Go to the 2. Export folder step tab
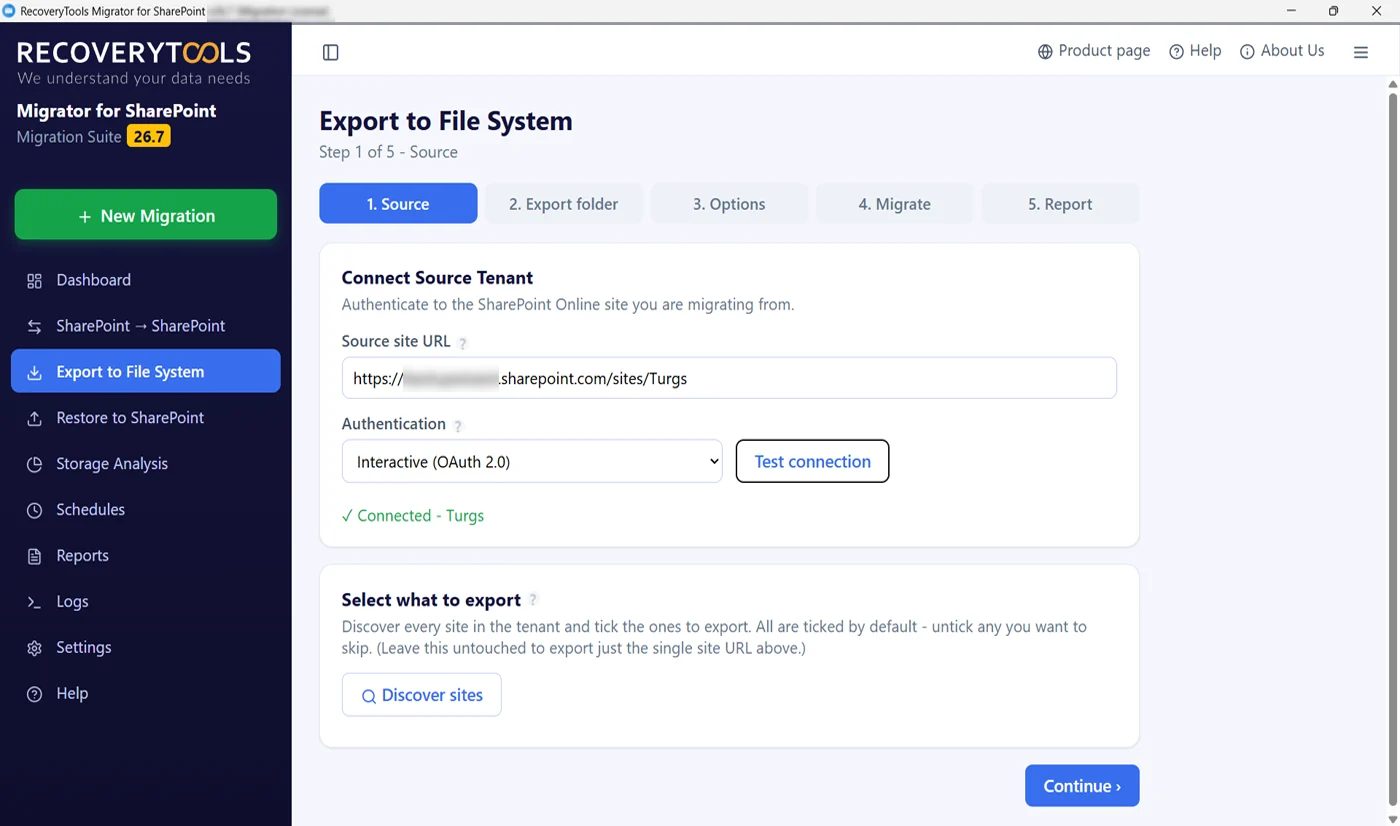Image resolution: width=1400 pixels, height=826 pixels. (563, 204)
